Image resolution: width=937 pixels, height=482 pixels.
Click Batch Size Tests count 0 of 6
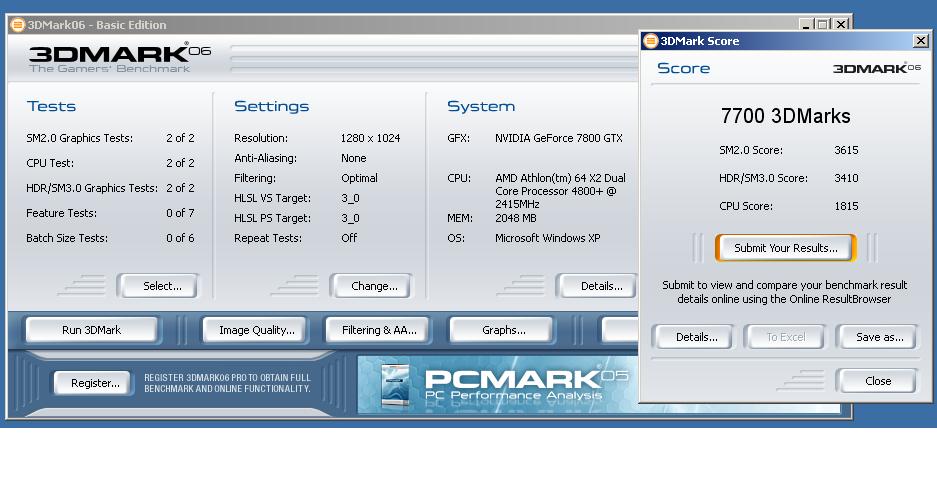pyautogui.click(x=180, y=238)
